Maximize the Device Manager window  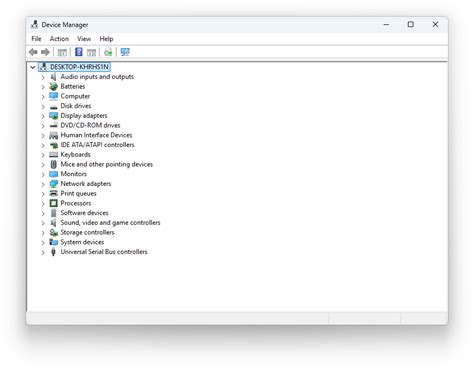click(411, 25)
